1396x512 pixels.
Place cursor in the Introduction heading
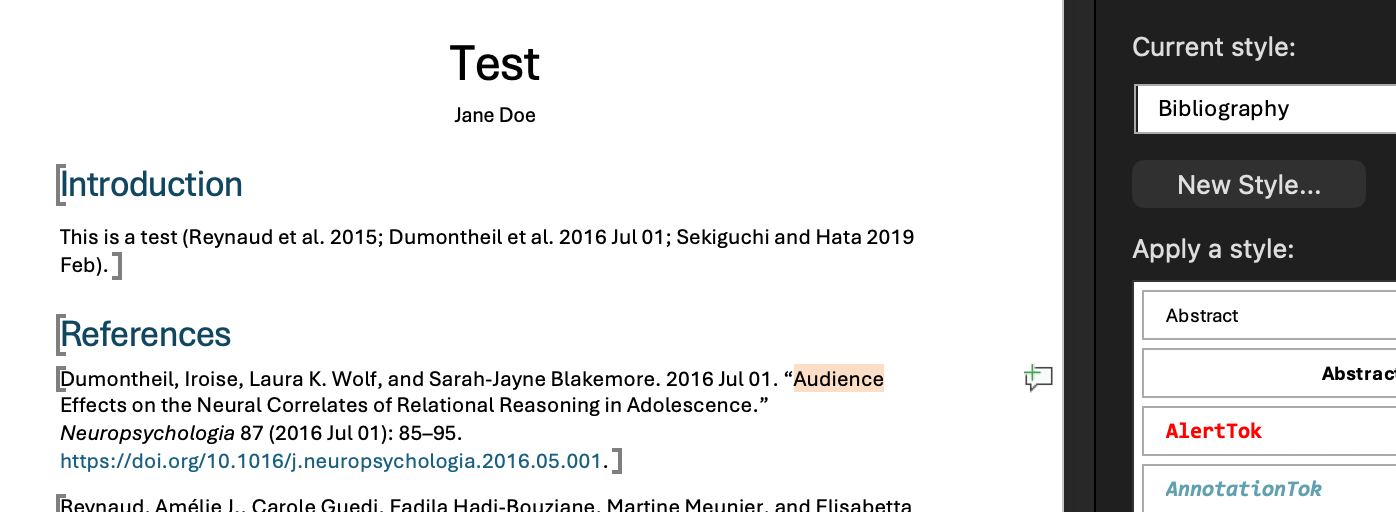tap(151, 185)
